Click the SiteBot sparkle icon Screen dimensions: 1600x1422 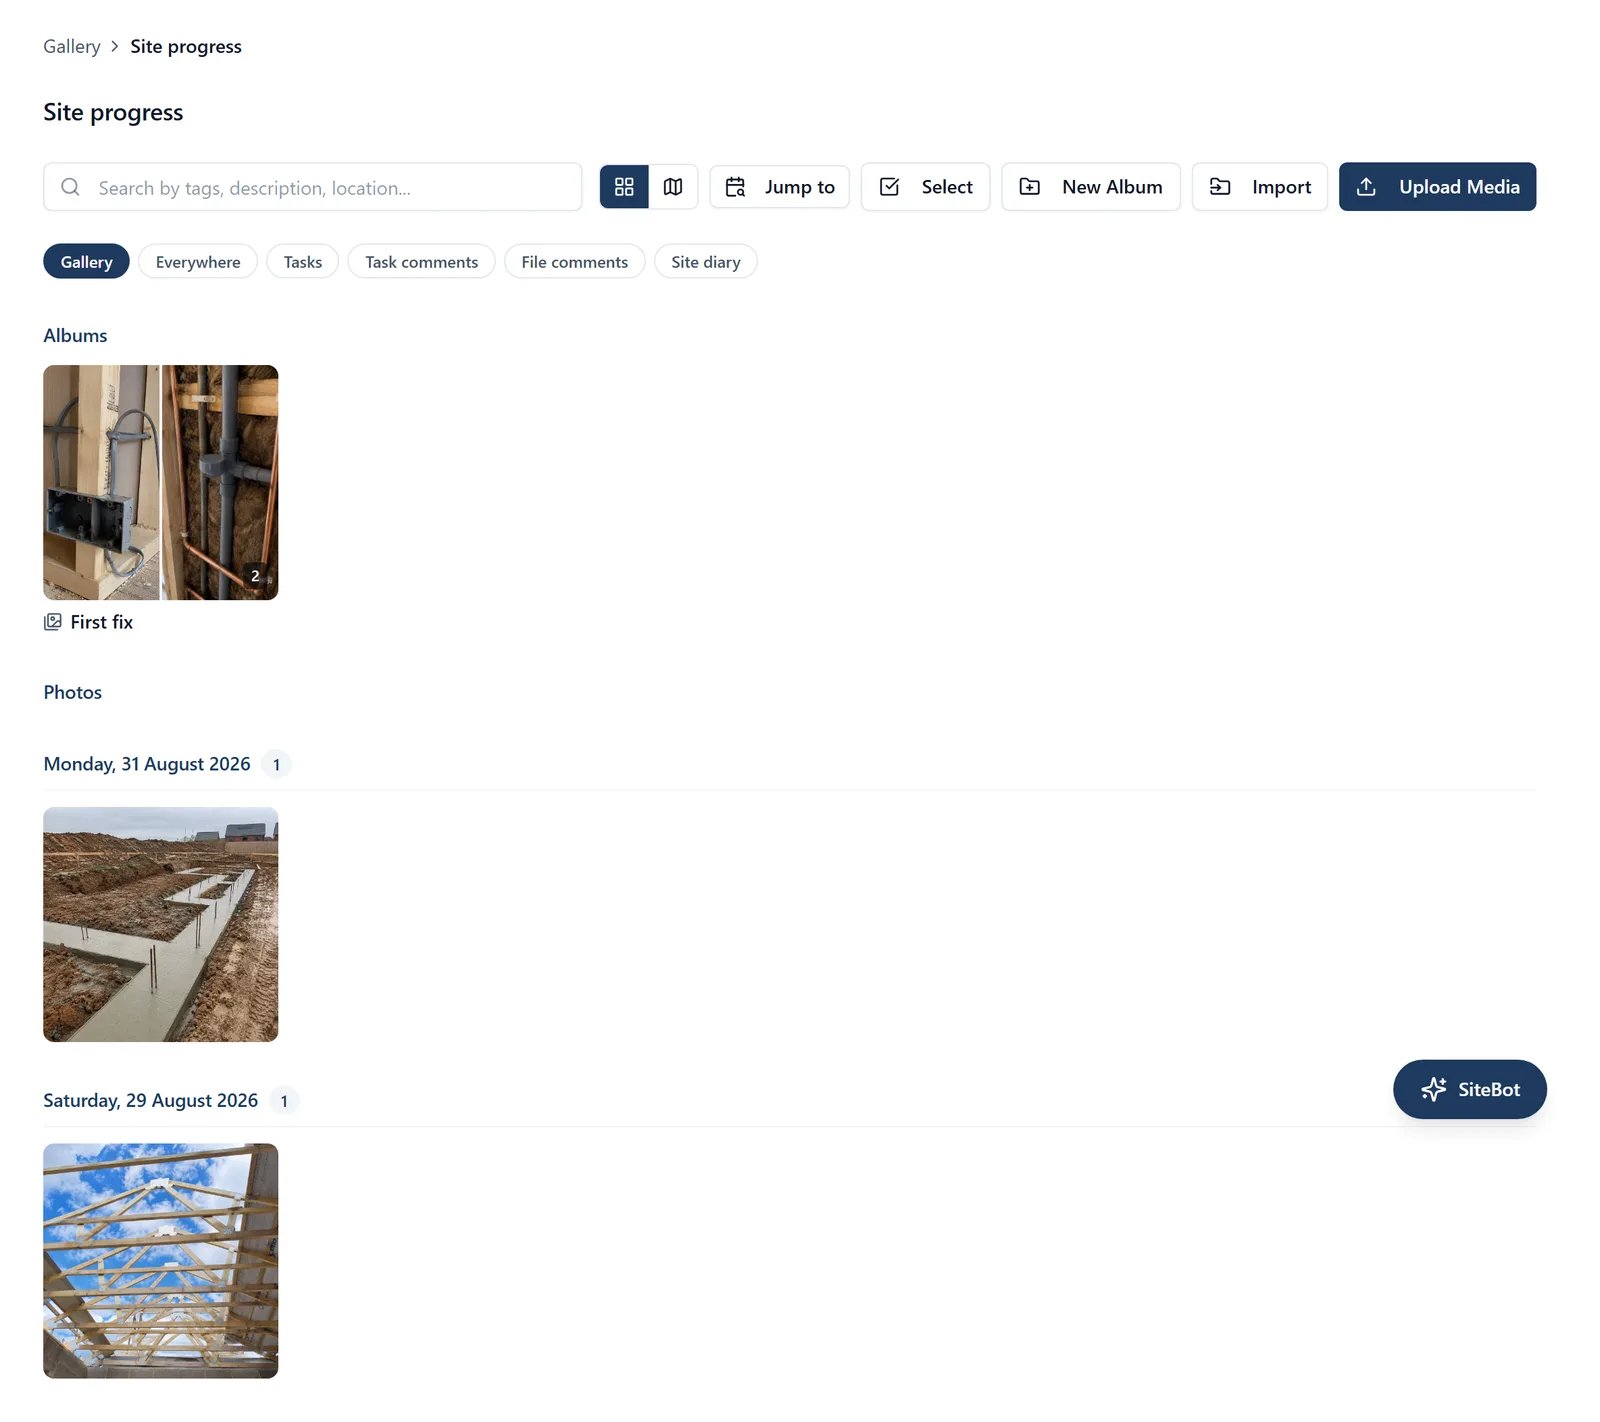point(1434,1089)
